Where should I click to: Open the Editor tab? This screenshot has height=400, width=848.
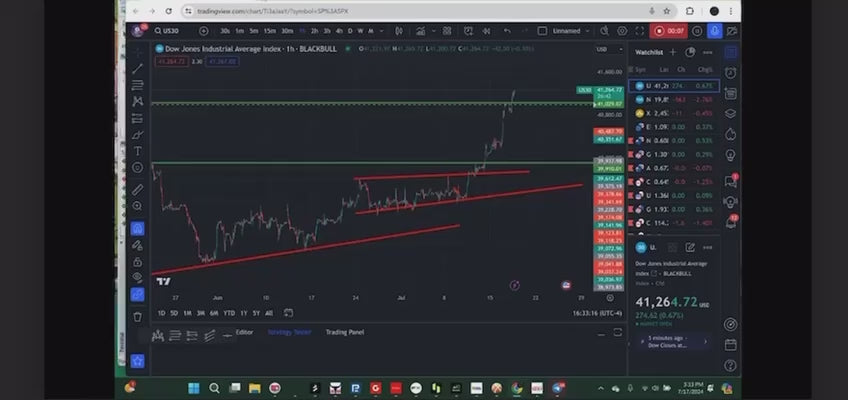coord(244,332)
